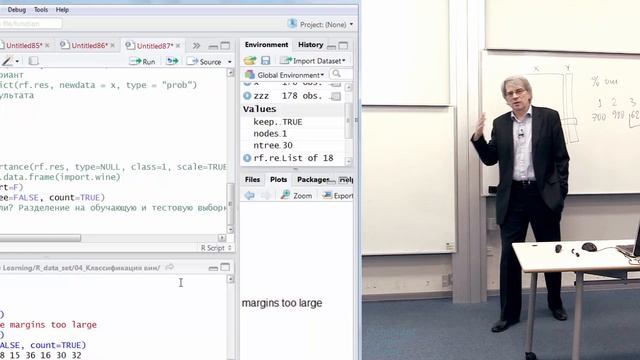This screenshot has height=360, width=640.
Task: Click the console working directory path
Action: 81,268
